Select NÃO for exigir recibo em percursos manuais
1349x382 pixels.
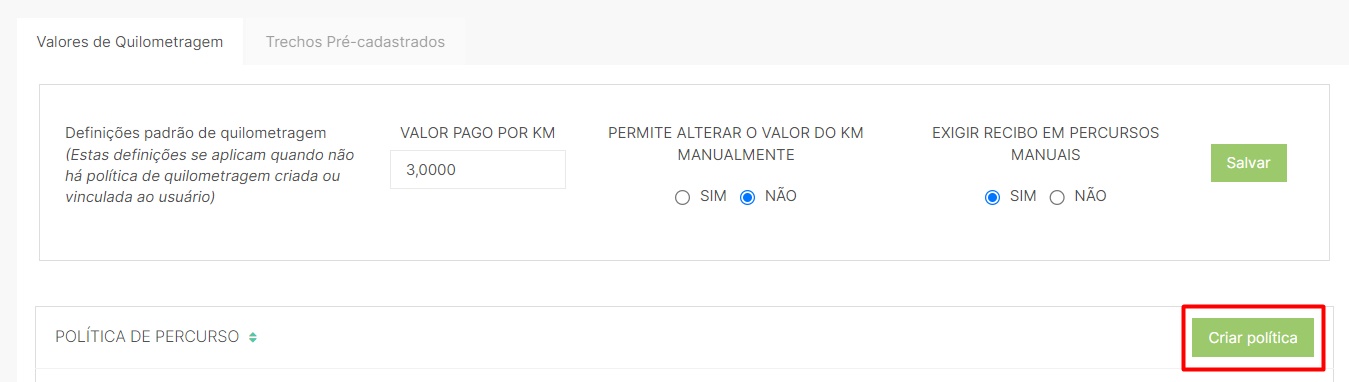coord(1057,197)
